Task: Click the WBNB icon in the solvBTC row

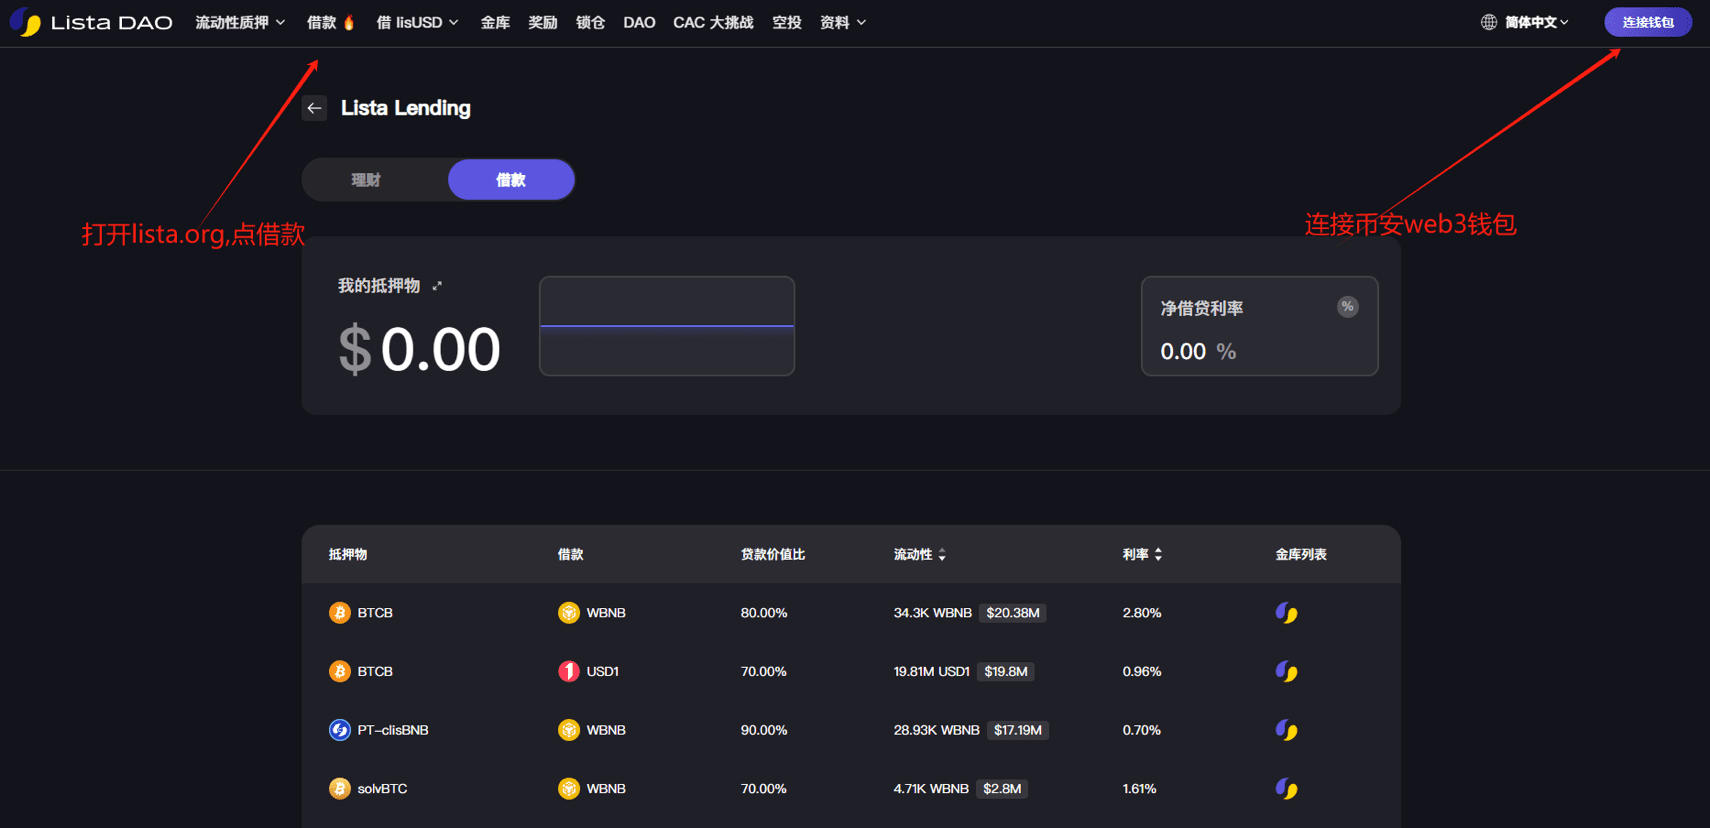Action: coord(569,789)
